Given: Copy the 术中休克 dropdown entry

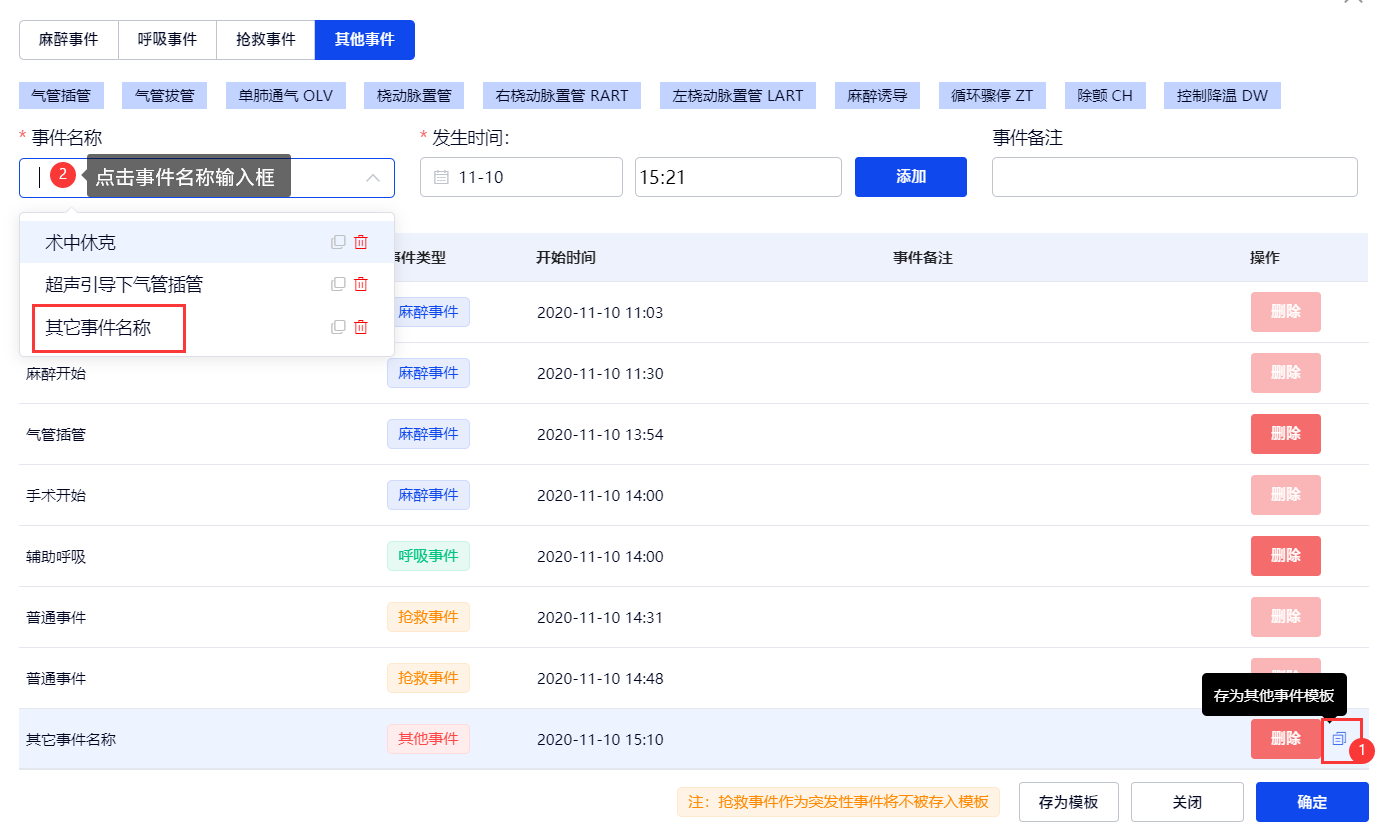Looking at the screenshot, I should tap(338, 242).
